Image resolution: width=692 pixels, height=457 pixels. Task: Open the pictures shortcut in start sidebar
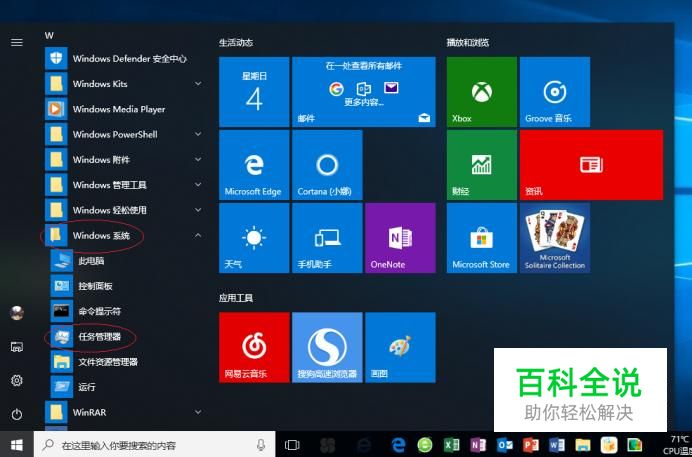[17, 347]
